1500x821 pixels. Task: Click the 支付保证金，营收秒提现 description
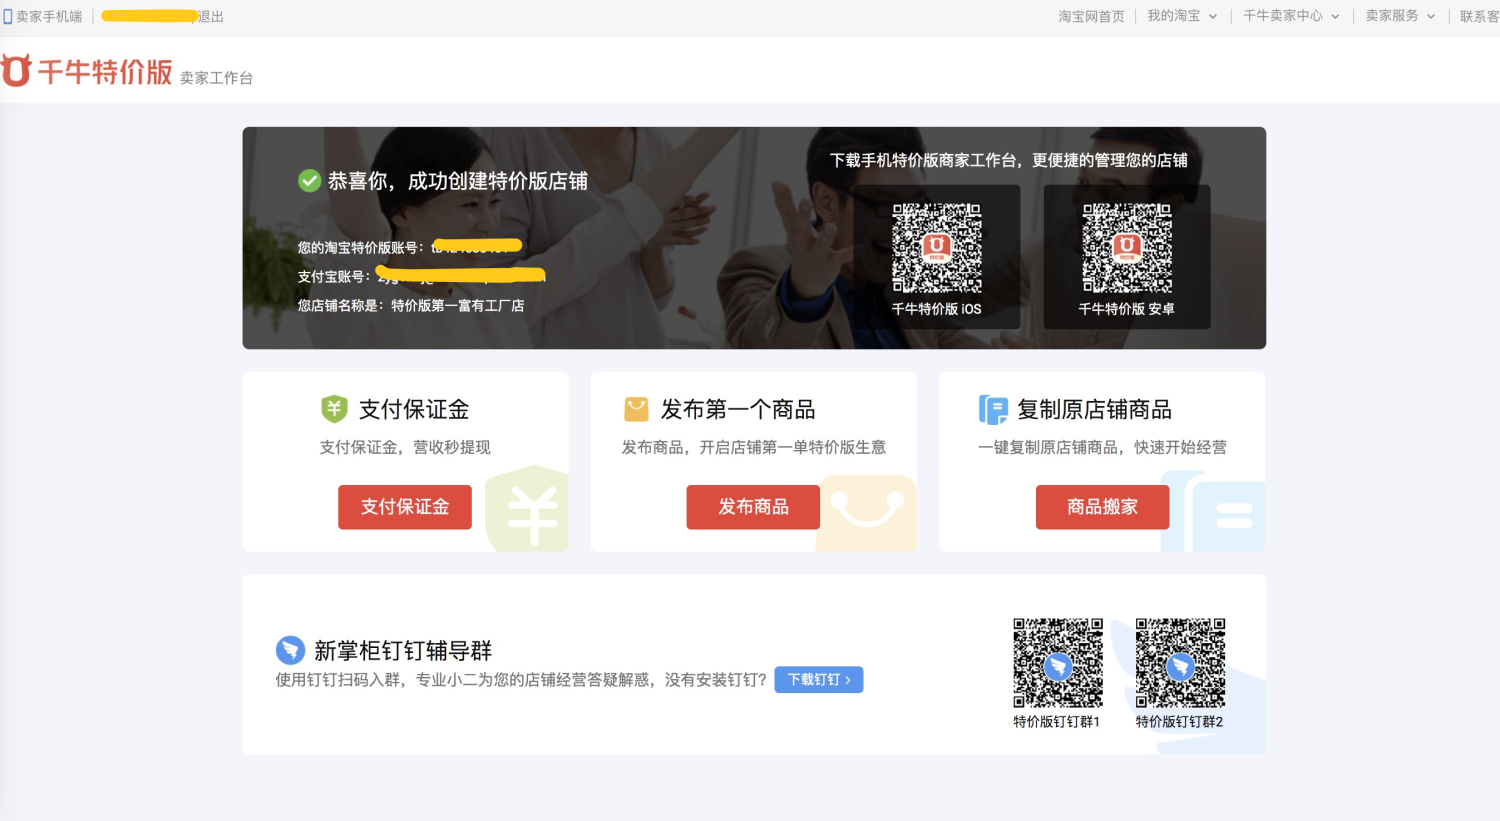[x=405, y=447]
